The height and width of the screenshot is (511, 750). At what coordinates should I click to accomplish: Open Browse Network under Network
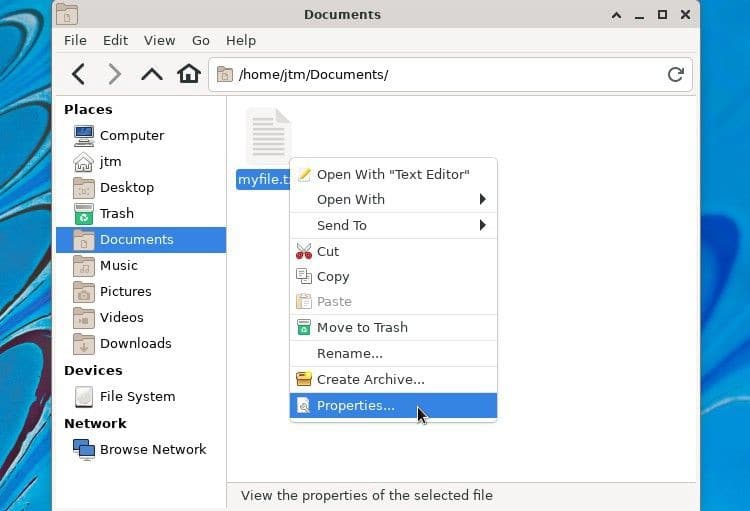click(141, 450)
